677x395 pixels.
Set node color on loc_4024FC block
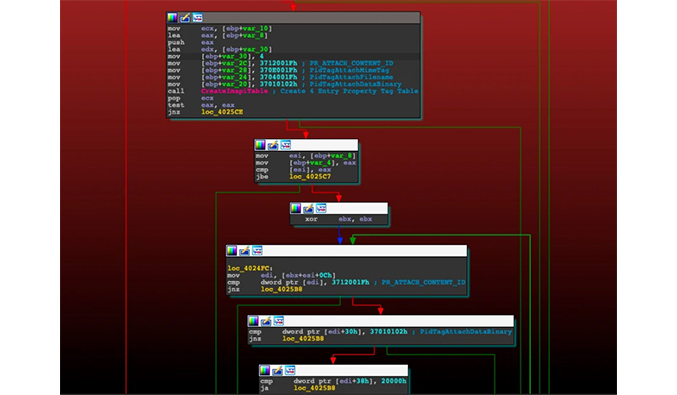[x=232, y=251]
